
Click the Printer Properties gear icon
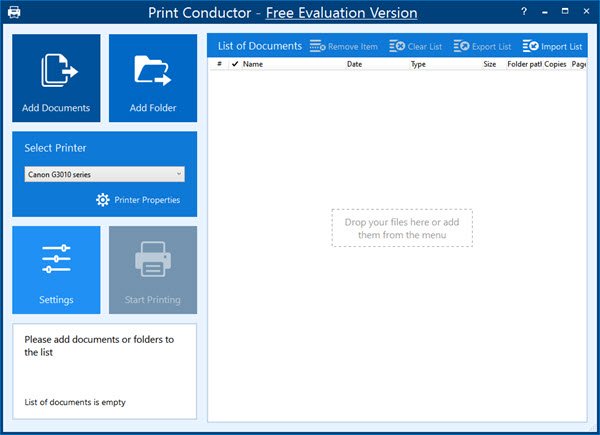[x=103, y=200]
